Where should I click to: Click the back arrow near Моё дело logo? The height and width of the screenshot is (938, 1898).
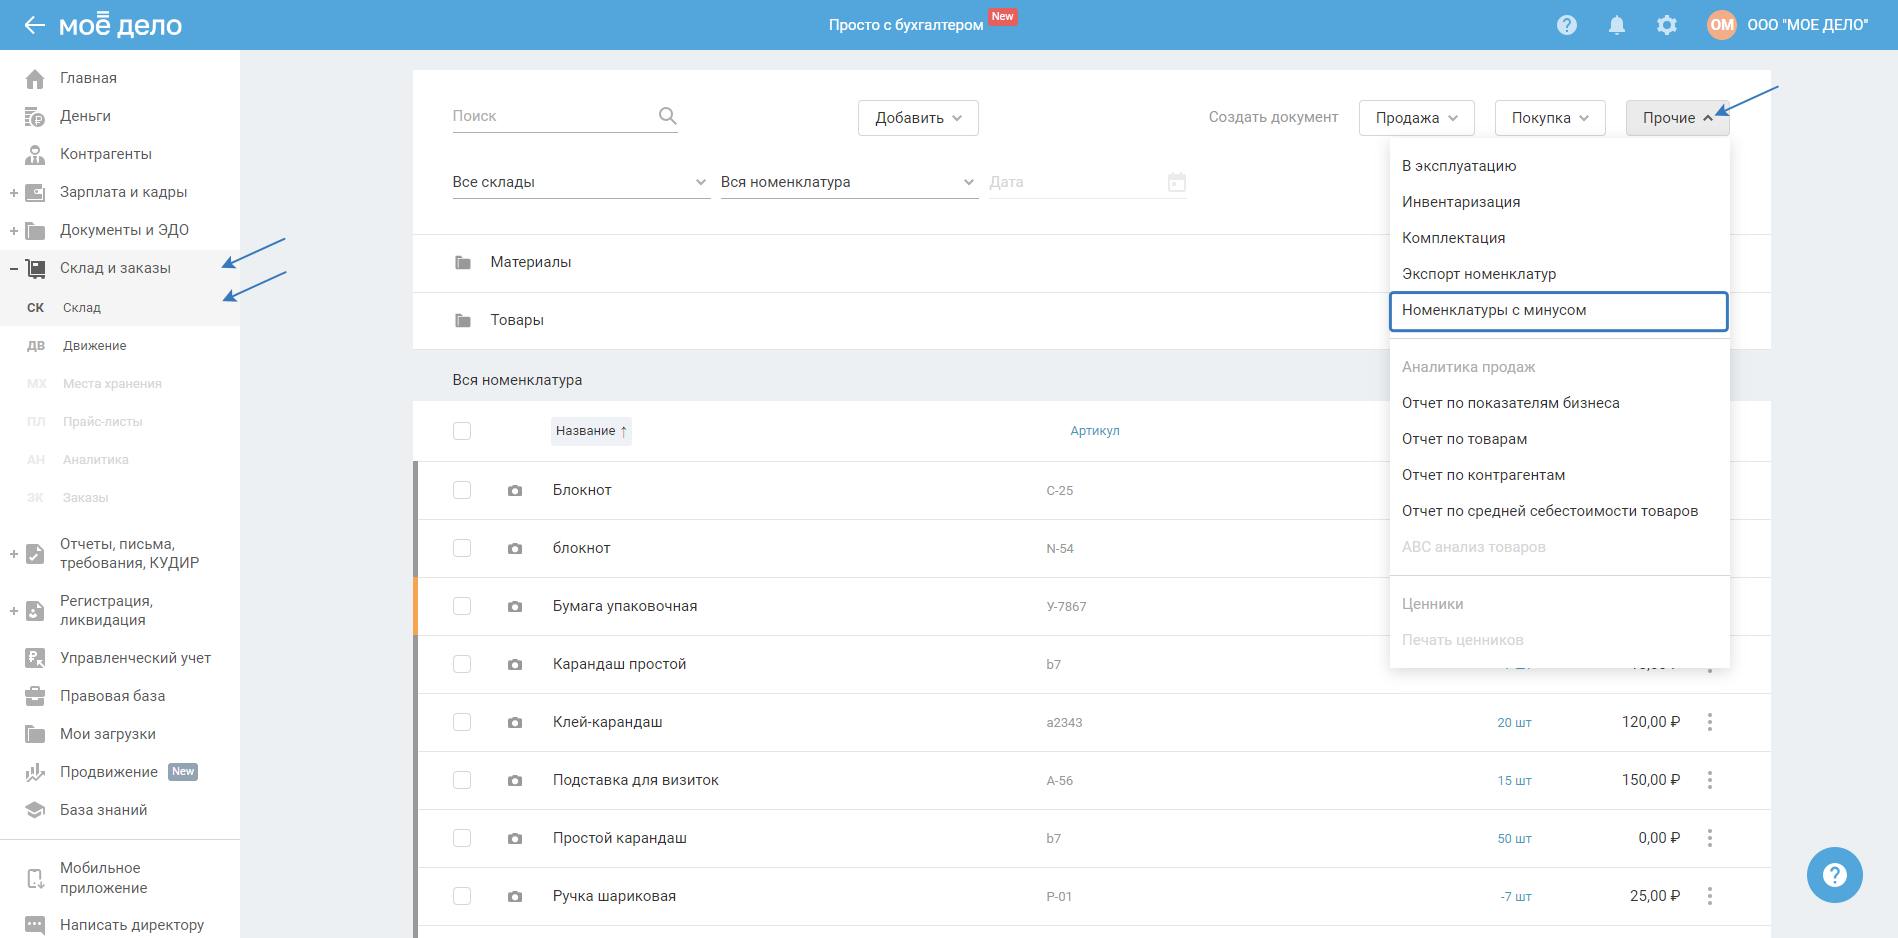[34, 25]
